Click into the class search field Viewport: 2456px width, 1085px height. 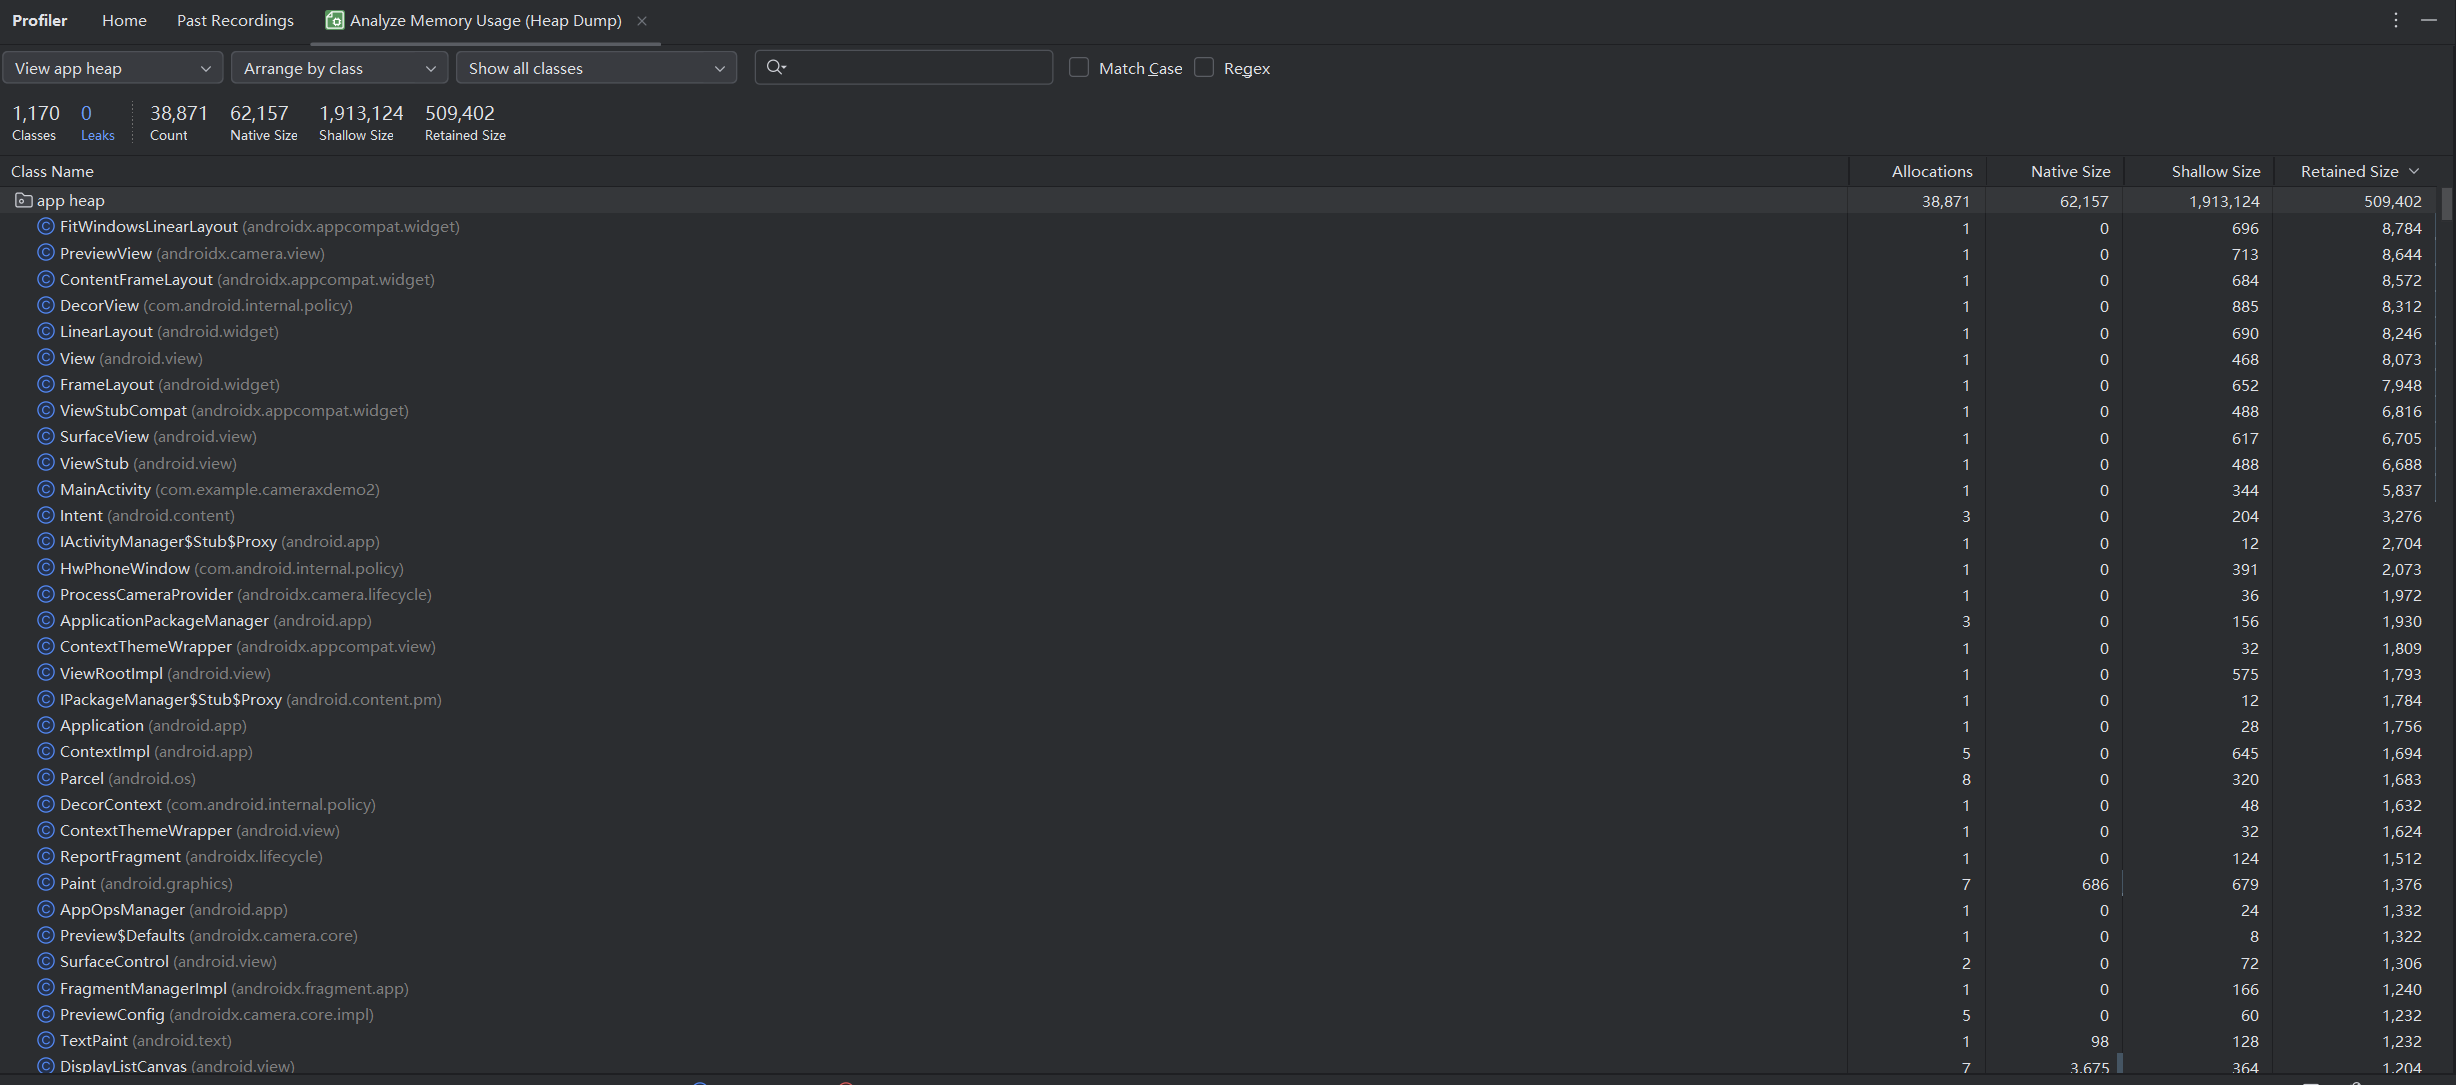[x=918, y=68]
